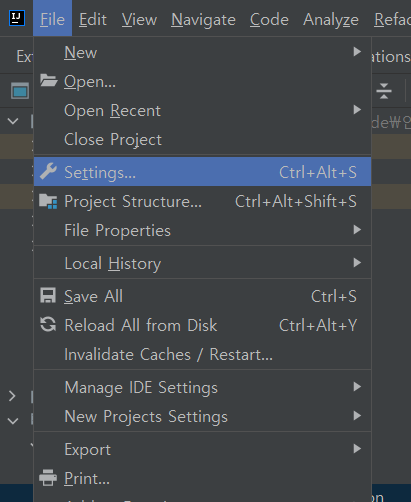Click the wrench icon next to Settings...

point(48,172)
